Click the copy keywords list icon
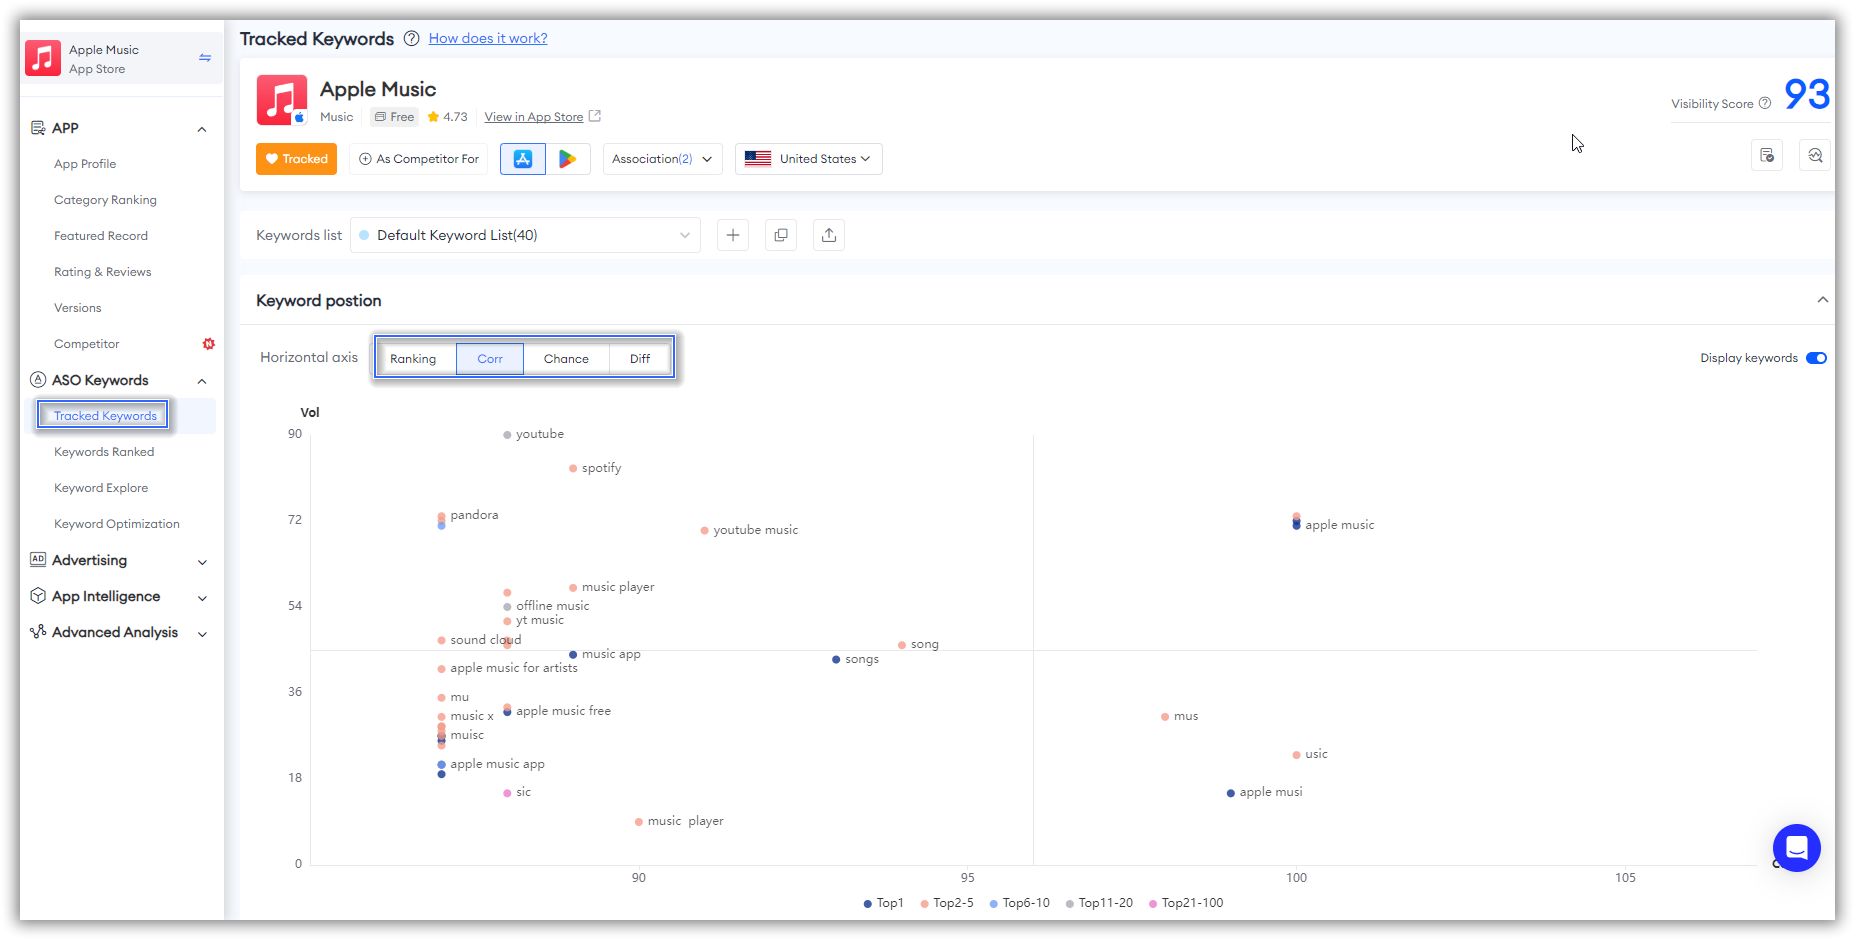The height and width of the screenshot is (940, 1855). tap(781, 235)
